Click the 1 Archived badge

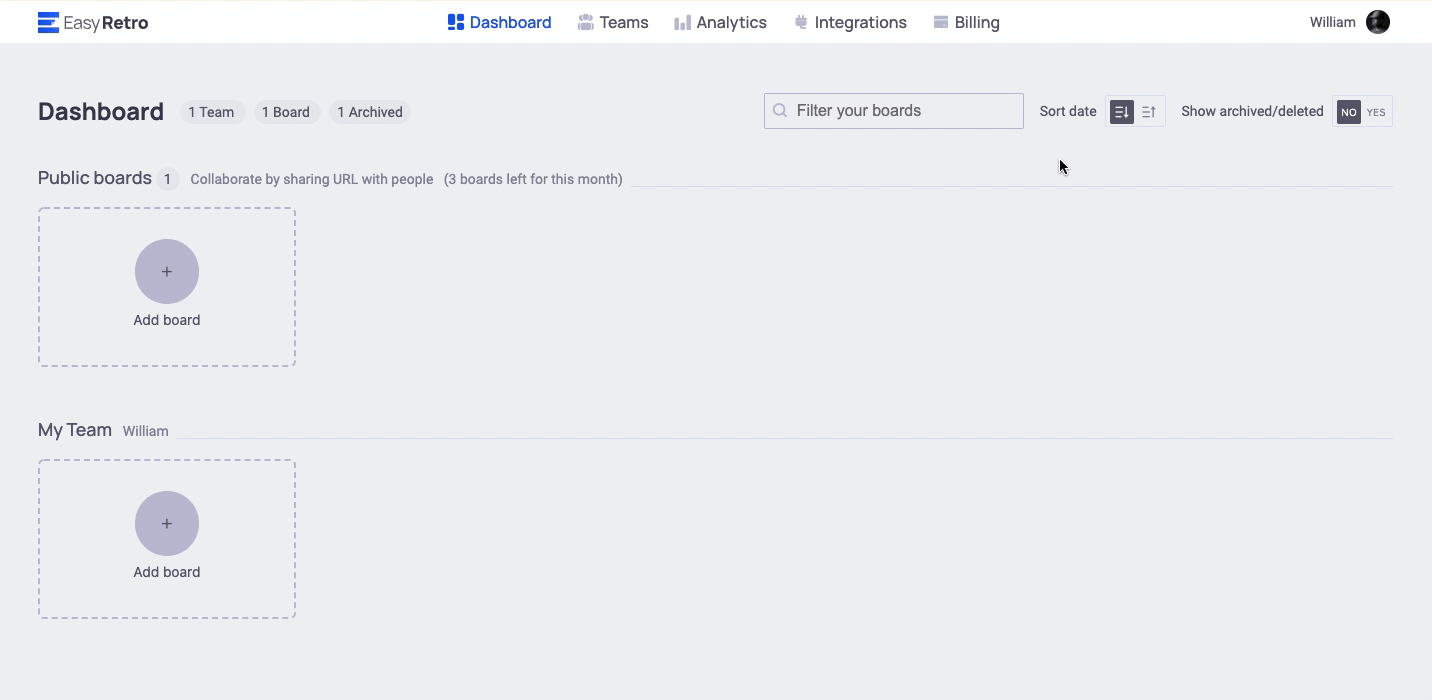pos(369,112)
